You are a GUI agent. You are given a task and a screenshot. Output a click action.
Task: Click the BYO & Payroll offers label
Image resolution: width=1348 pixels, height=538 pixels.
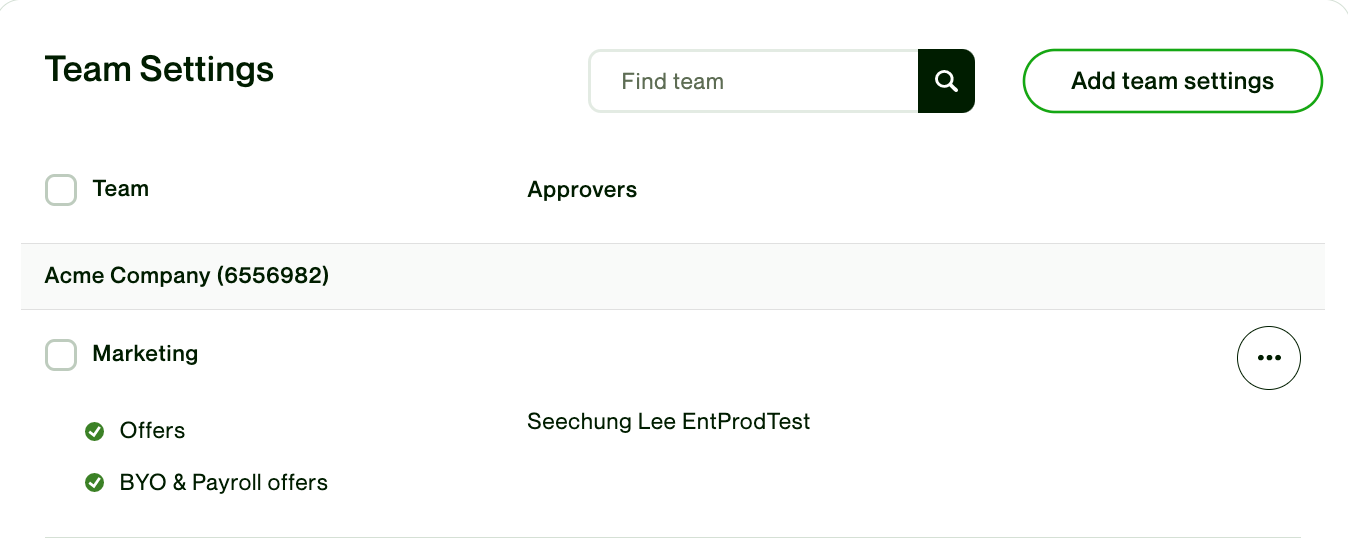223,483
